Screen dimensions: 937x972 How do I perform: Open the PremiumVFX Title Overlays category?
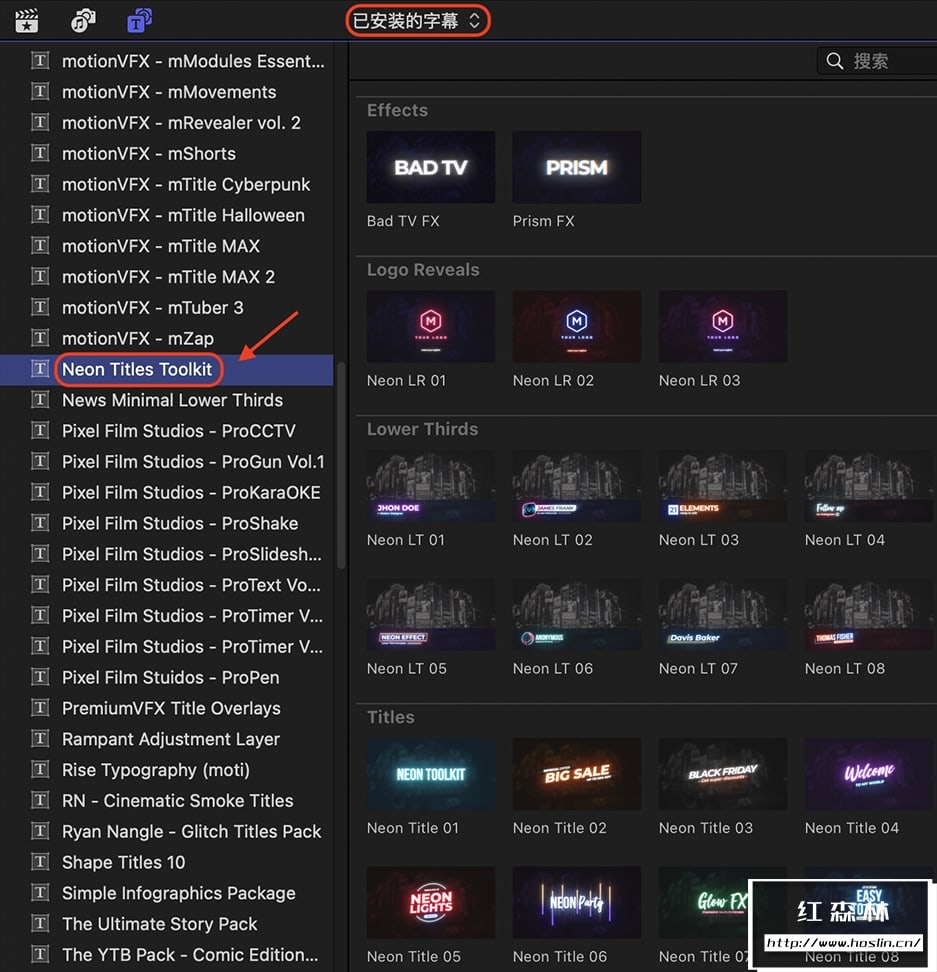[x=167, y=708]
